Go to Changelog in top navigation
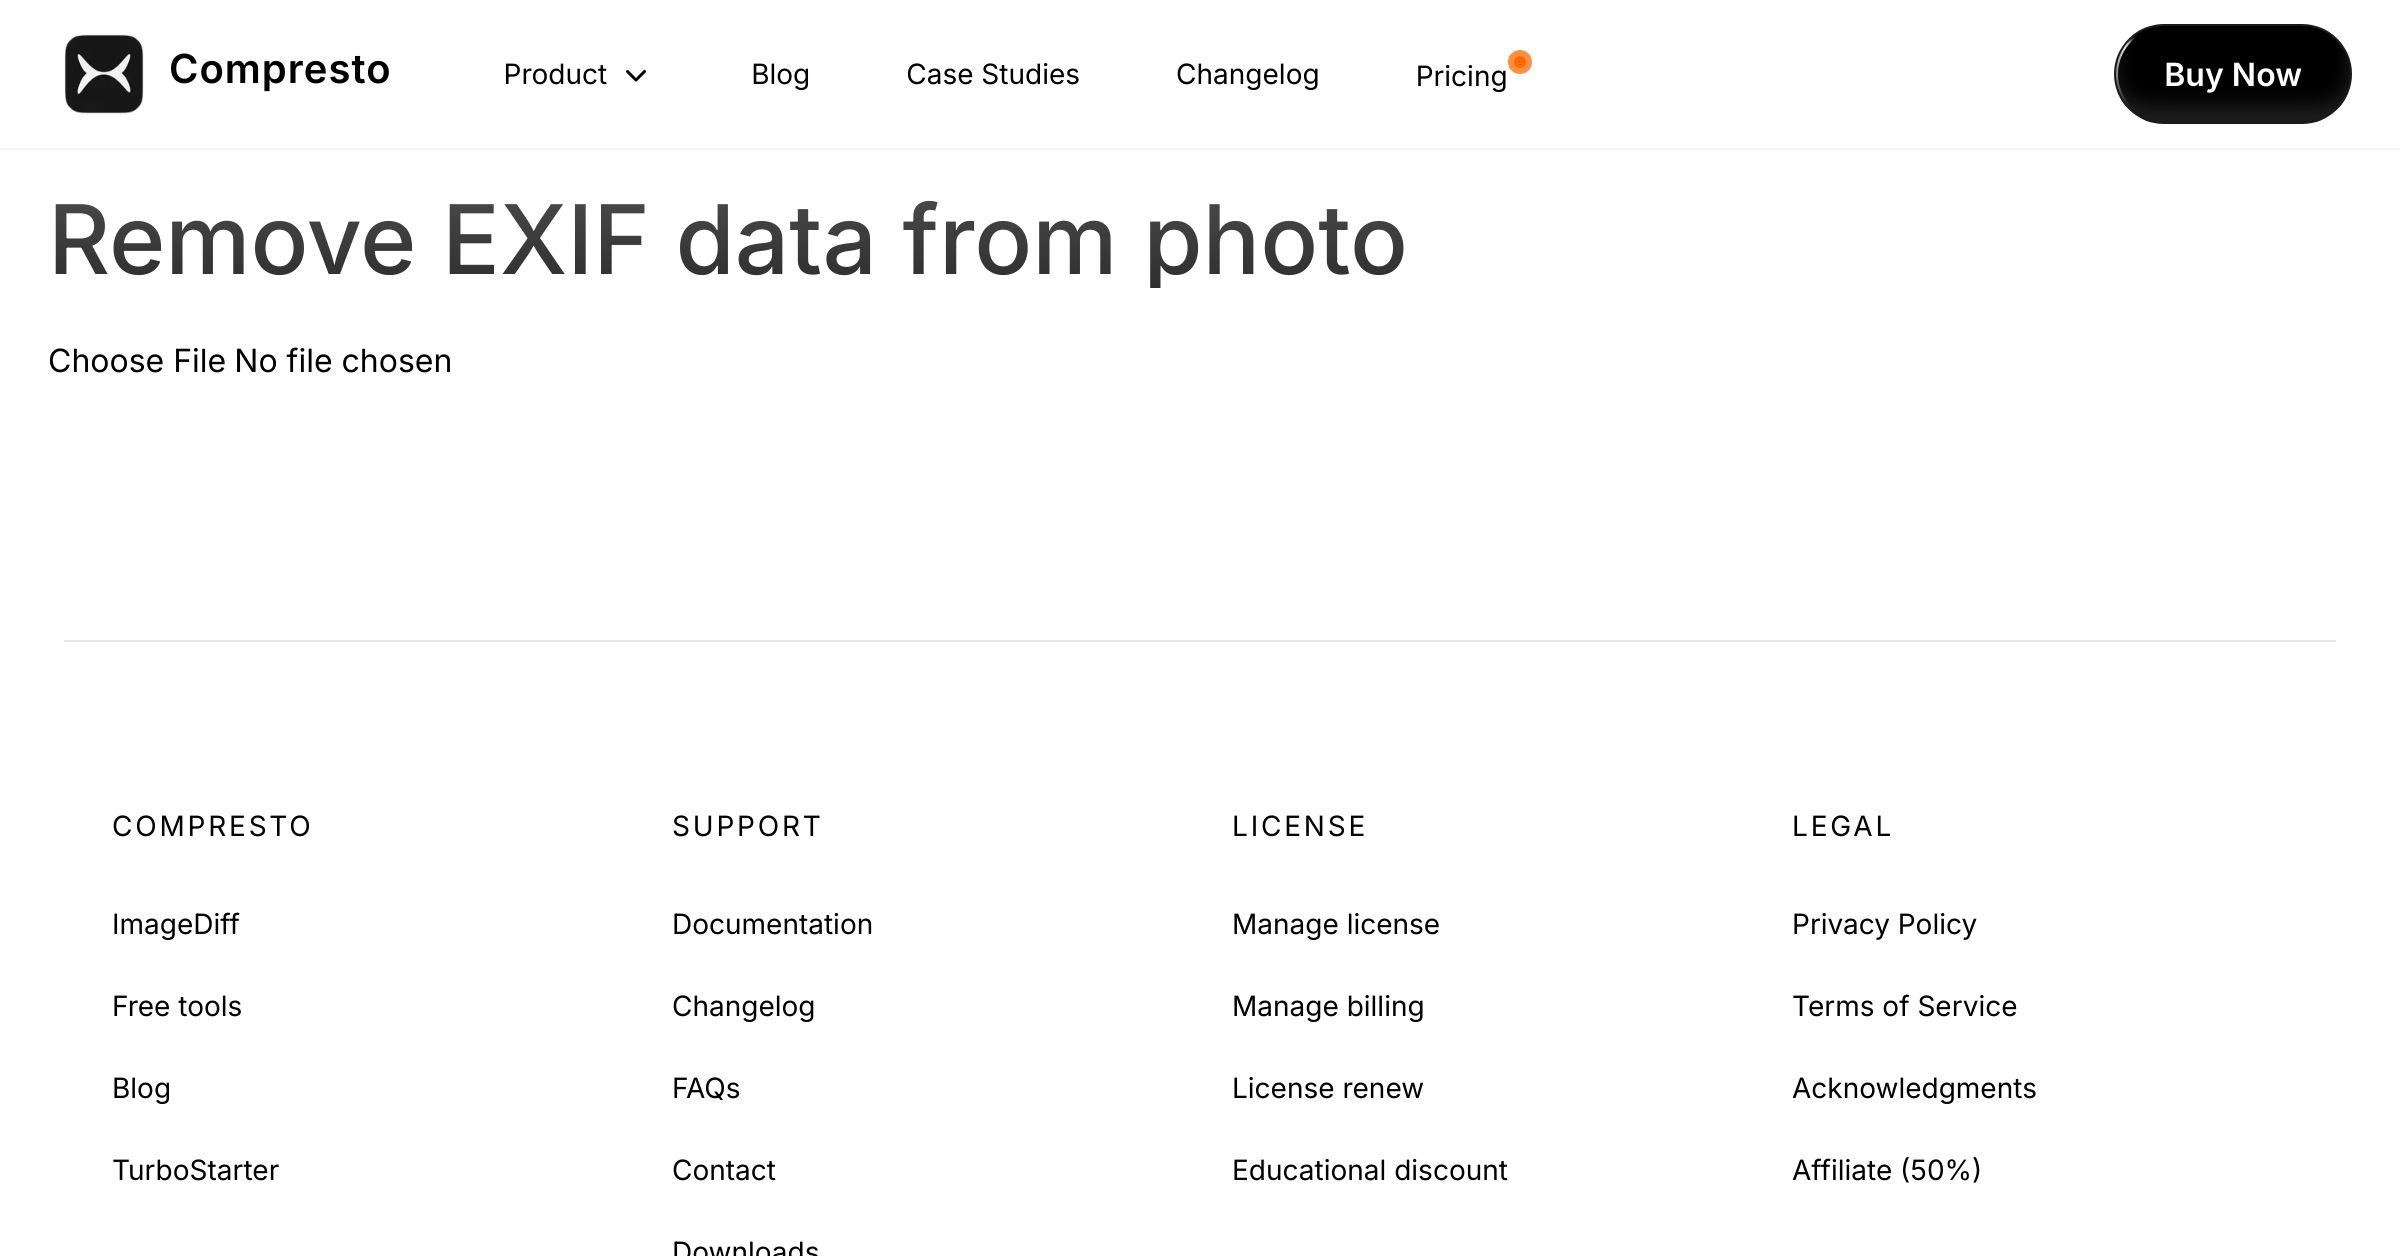The image size is (2400, 1256). click(x=1247, y=74)
